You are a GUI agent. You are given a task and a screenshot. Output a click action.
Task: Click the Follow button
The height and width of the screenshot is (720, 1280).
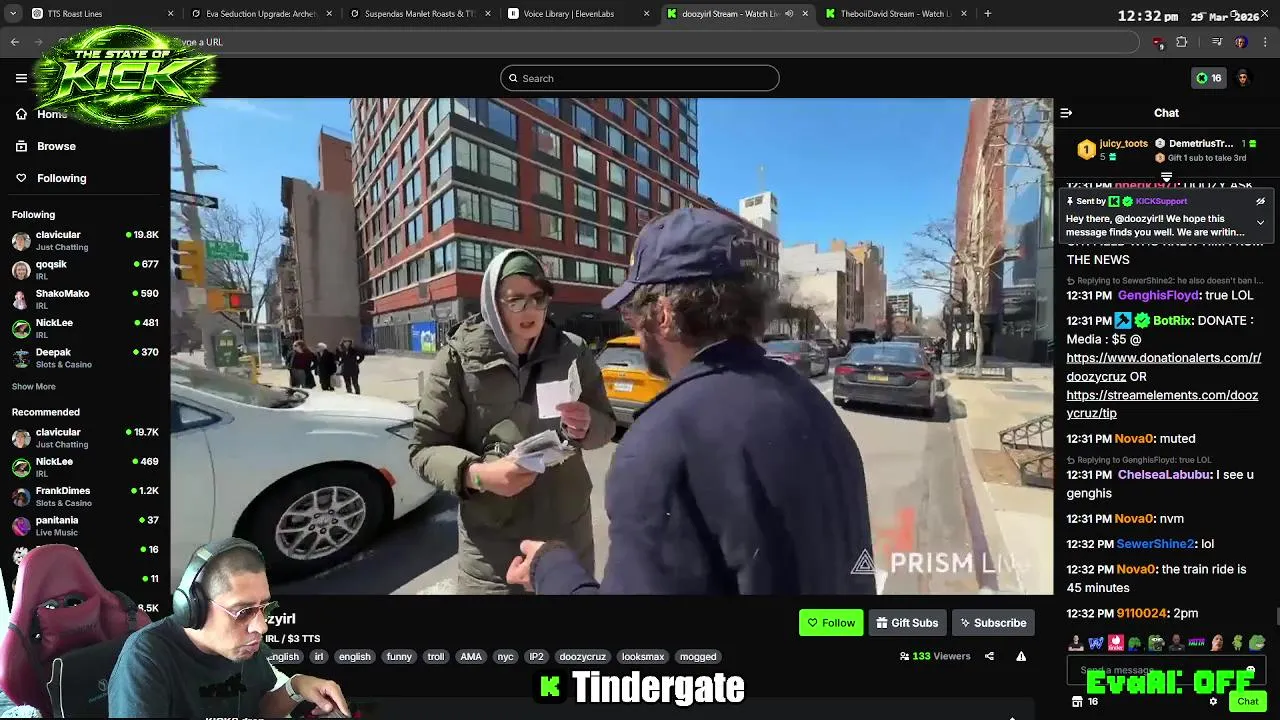(x=831, y=623)
